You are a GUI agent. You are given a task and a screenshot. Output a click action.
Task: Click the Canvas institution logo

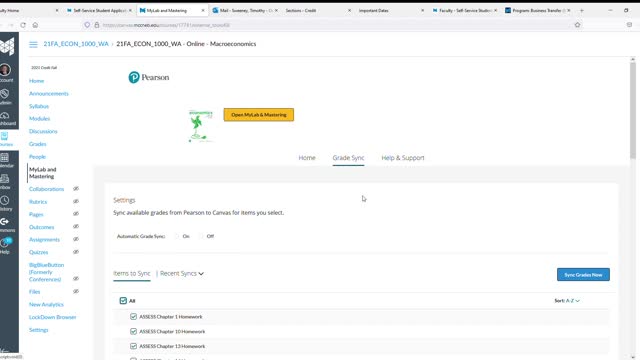pos(7,46)
